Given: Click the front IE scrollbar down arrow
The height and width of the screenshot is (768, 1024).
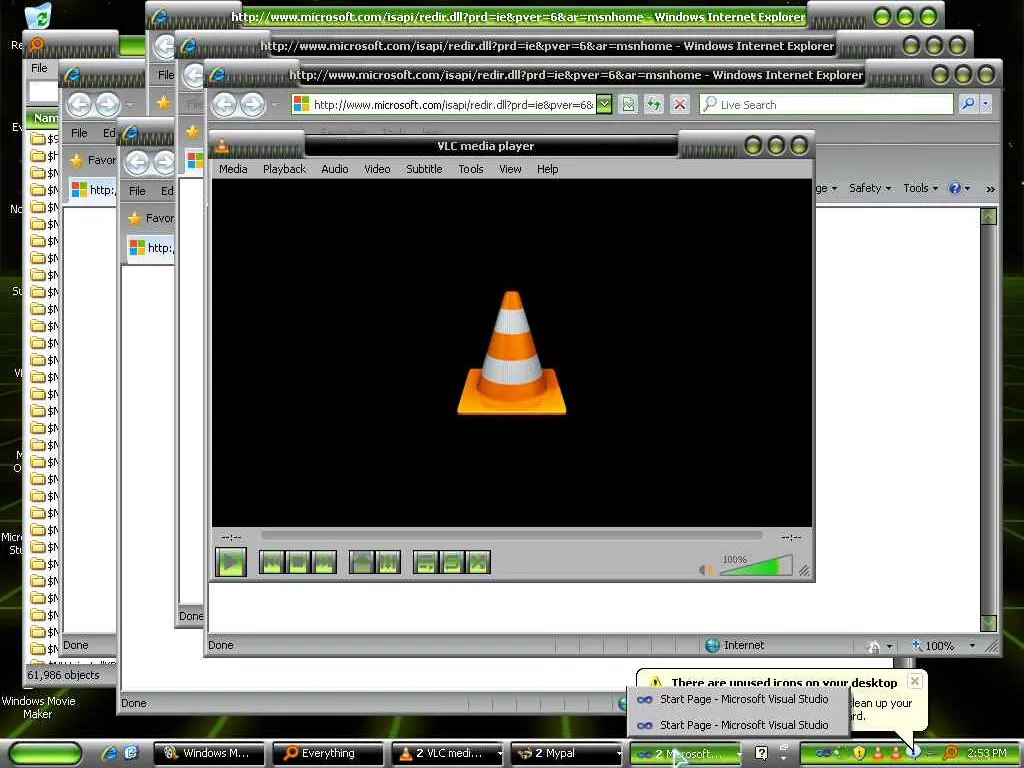Looking at the screenshot, I should click(989, 623).
